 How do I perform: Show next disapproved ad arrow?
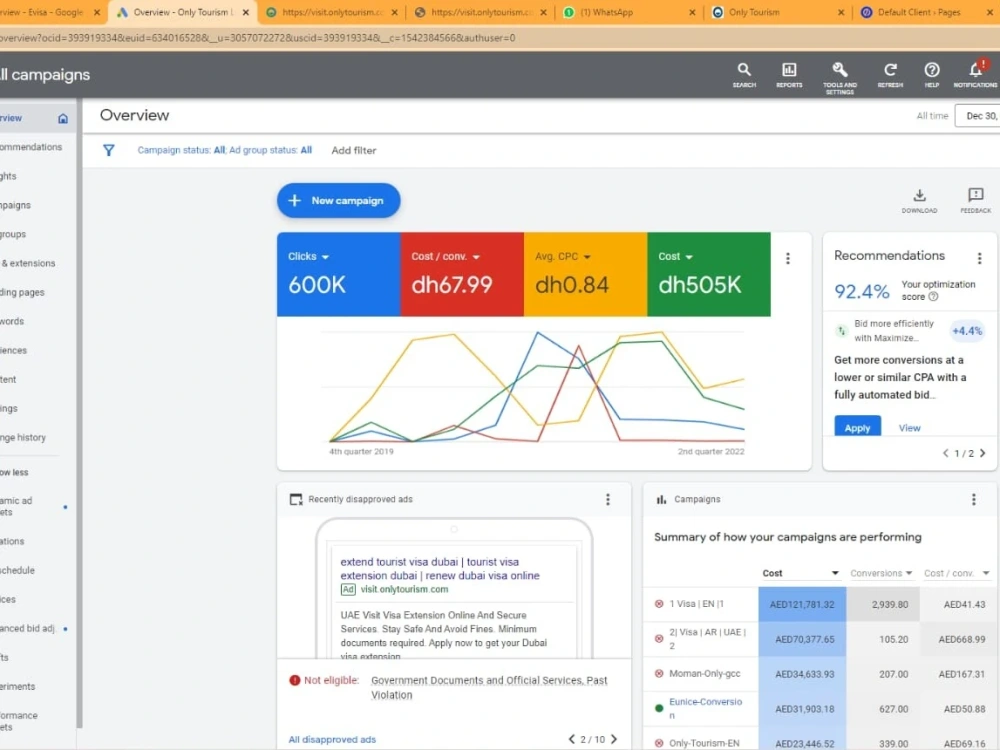coord(614,739)
